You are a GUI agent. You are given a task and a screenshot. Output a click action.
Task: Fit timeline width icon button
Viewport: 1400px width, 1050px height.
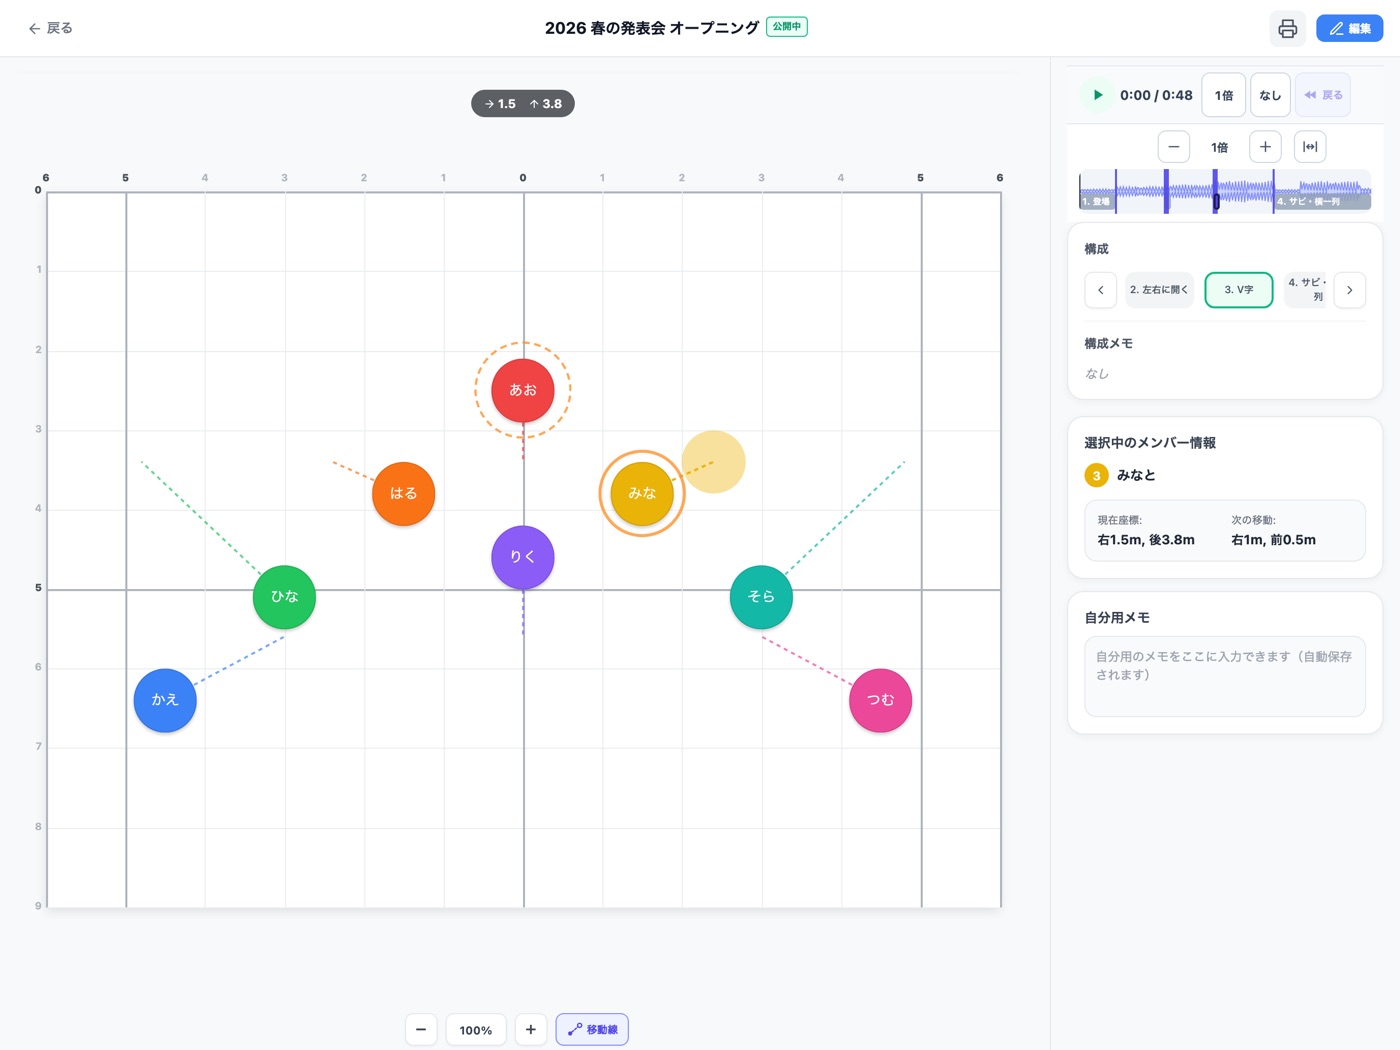(x=1310, y=147)
